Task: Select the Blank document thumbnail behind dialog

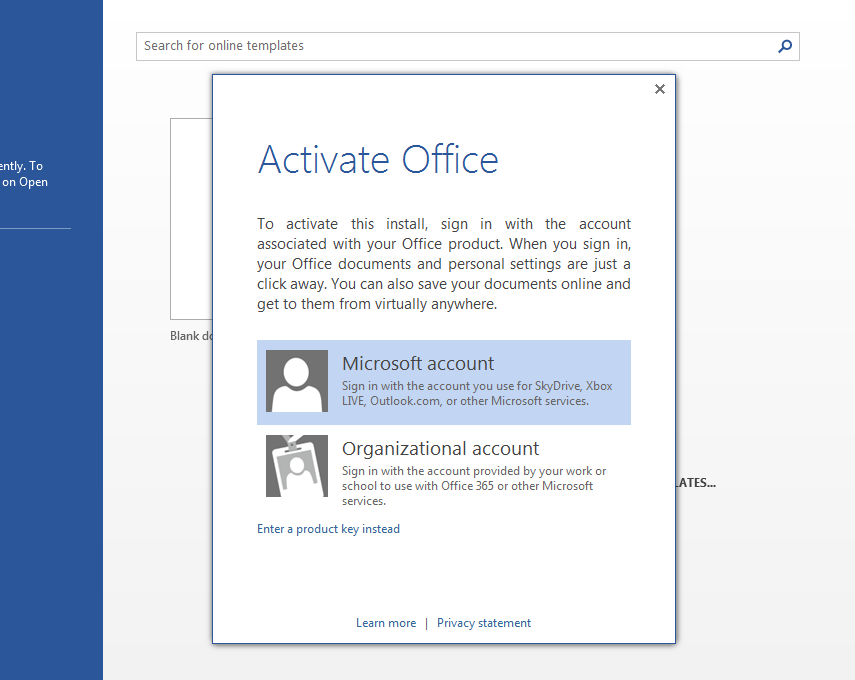Action: pos(191,219)
